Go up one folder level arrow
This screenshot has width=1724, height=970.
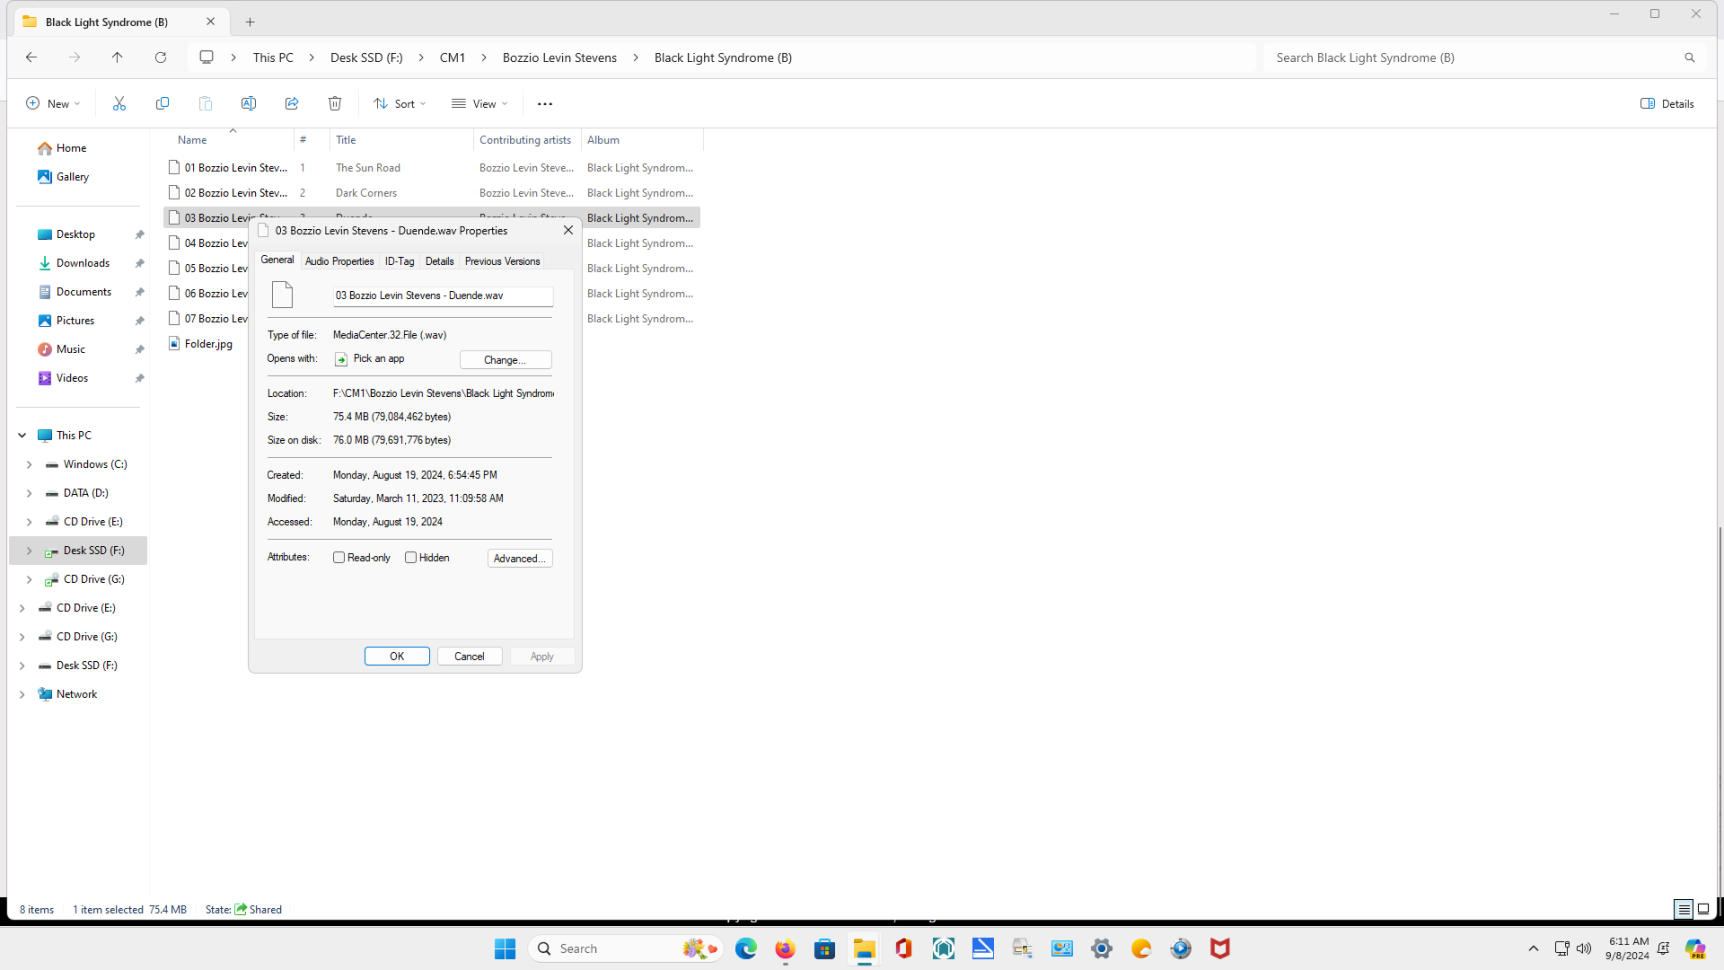click(x=117, y=58)
